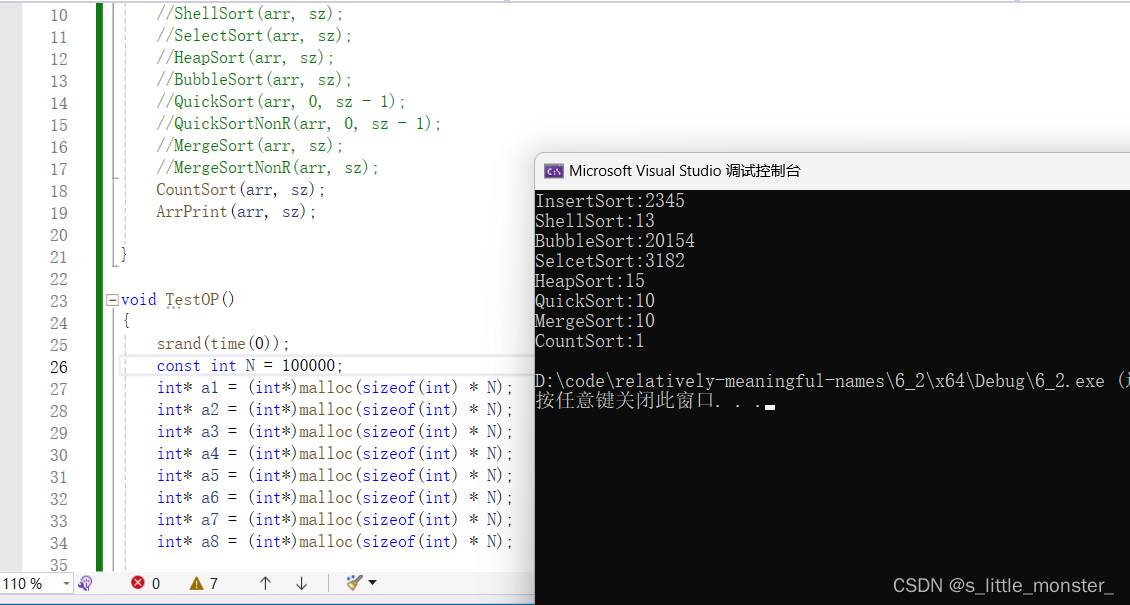Click the ArrPrint(arr, sz); code line
The height and width of the screenshot is (605, 1130).
236,212
